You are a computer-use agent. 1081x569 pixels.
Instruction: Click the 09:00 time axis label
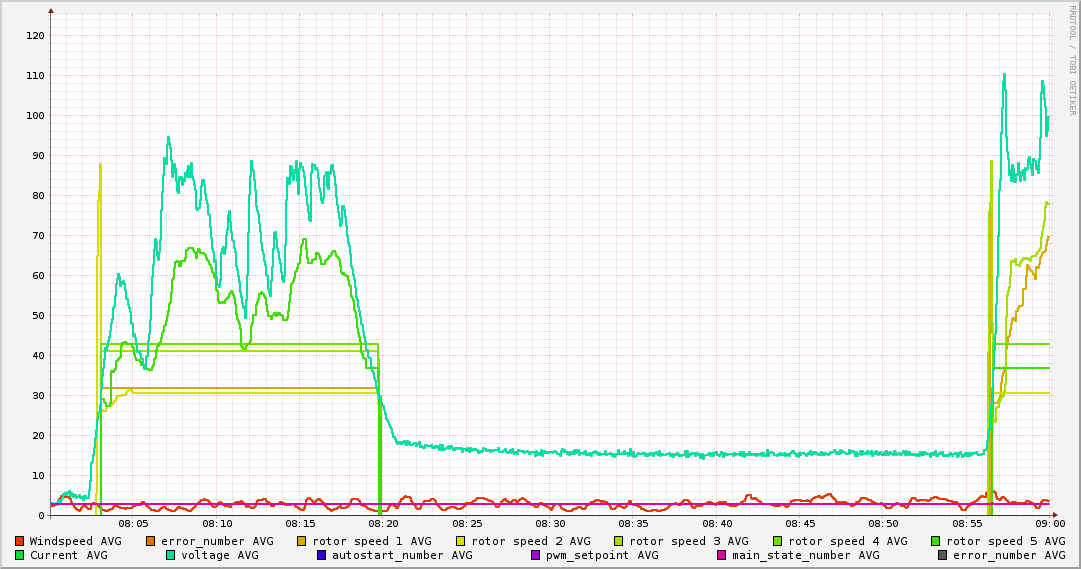pos(1049,523)
